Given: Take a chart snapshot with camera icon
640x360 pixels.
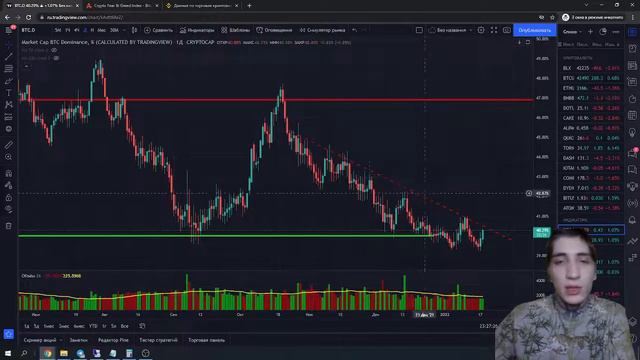Looking at the screenshot, I should (507, 30).
